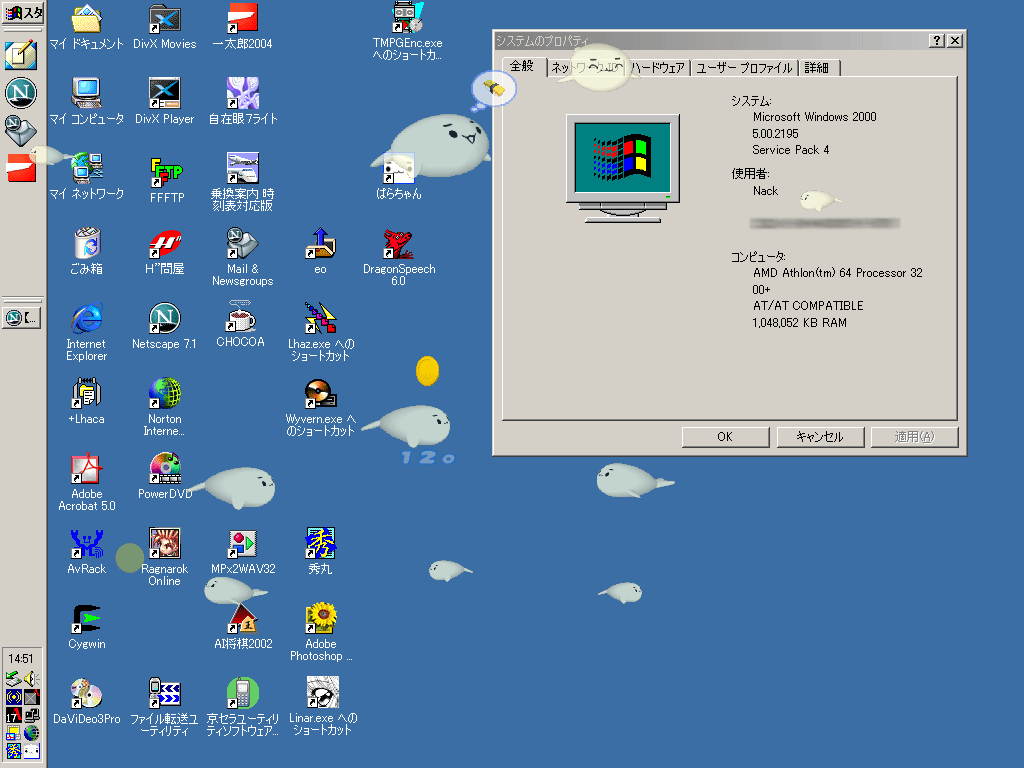Select the AI将棋2002 desktop icon
Screen dimensions: 1024x768
(x=242, y=627)
